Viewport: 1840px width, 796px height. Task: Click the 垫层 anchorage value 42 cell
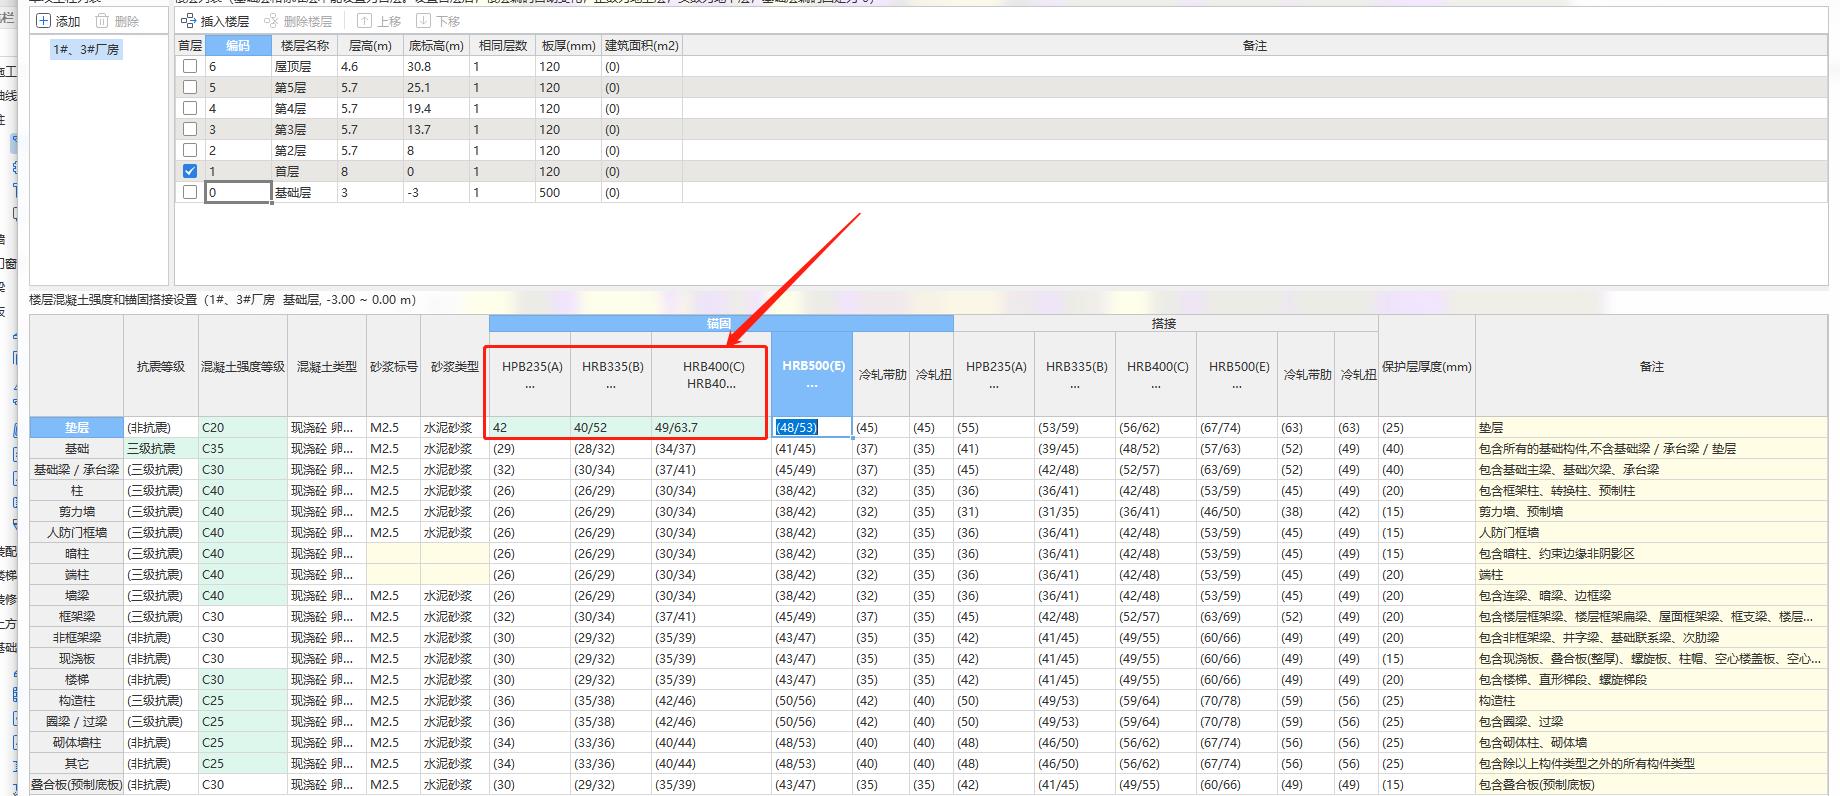click(x=530, y=427)
